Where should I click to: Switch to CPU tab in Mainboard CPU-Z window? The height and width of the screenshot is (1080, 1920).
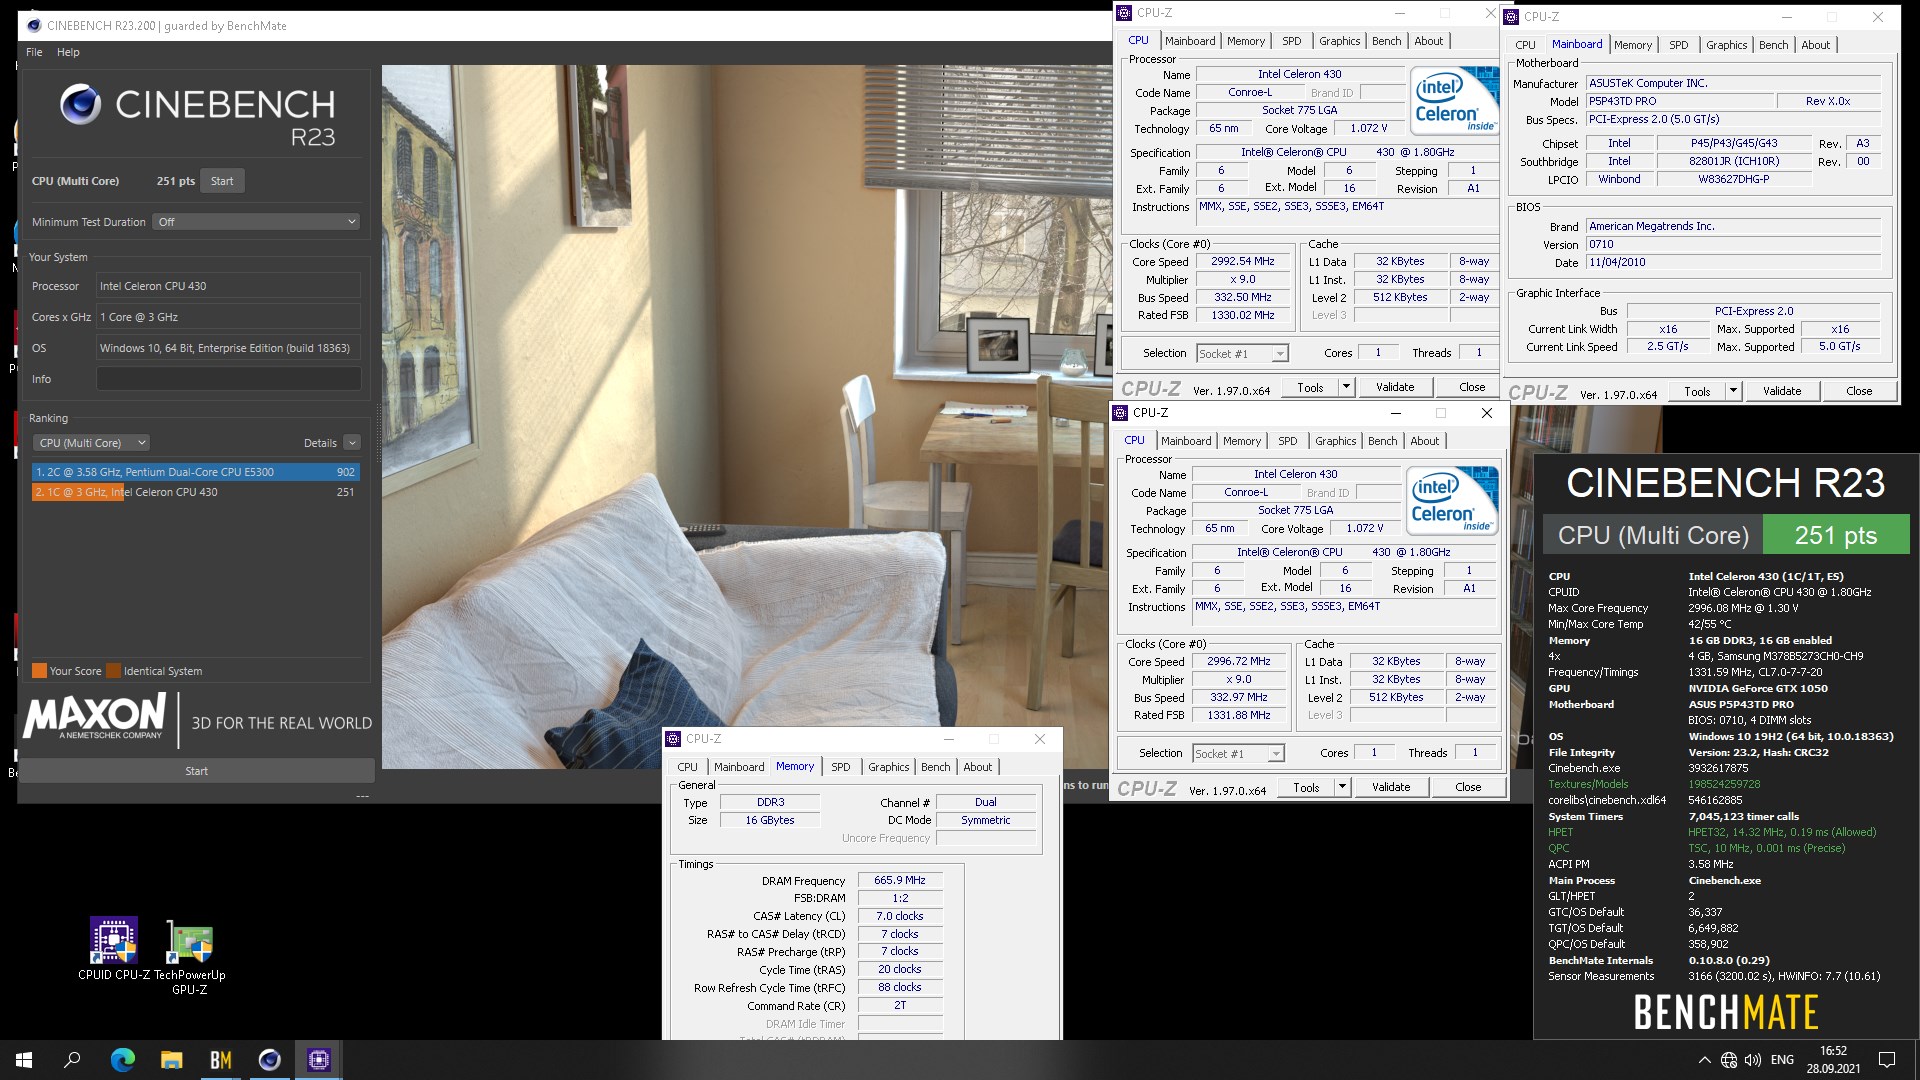tap(1525, 45)
